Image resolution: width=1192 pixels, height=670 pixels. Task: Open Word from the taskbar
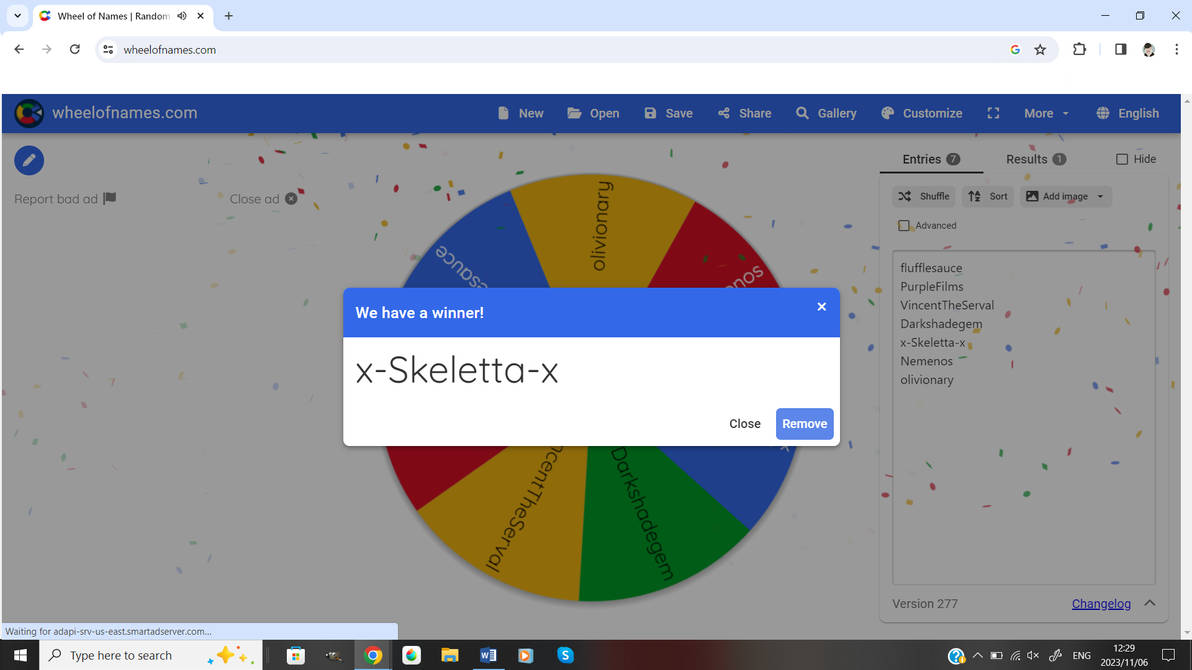[488, 655]
